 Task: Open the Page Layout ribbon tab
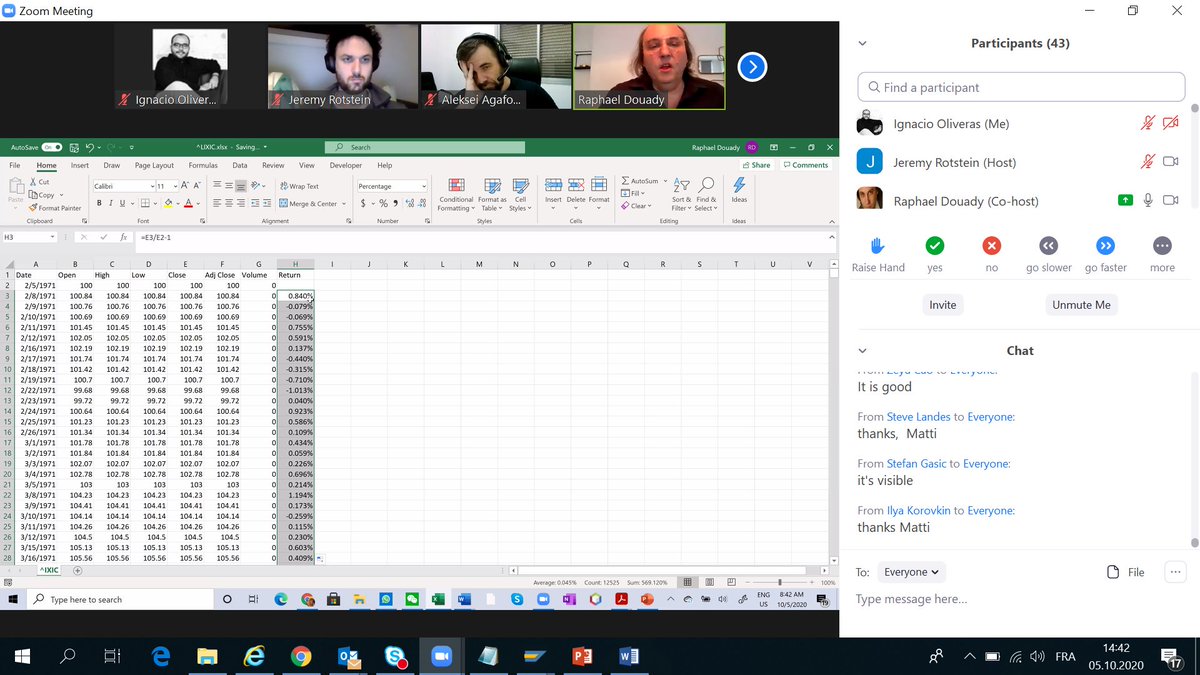(155, 165)
